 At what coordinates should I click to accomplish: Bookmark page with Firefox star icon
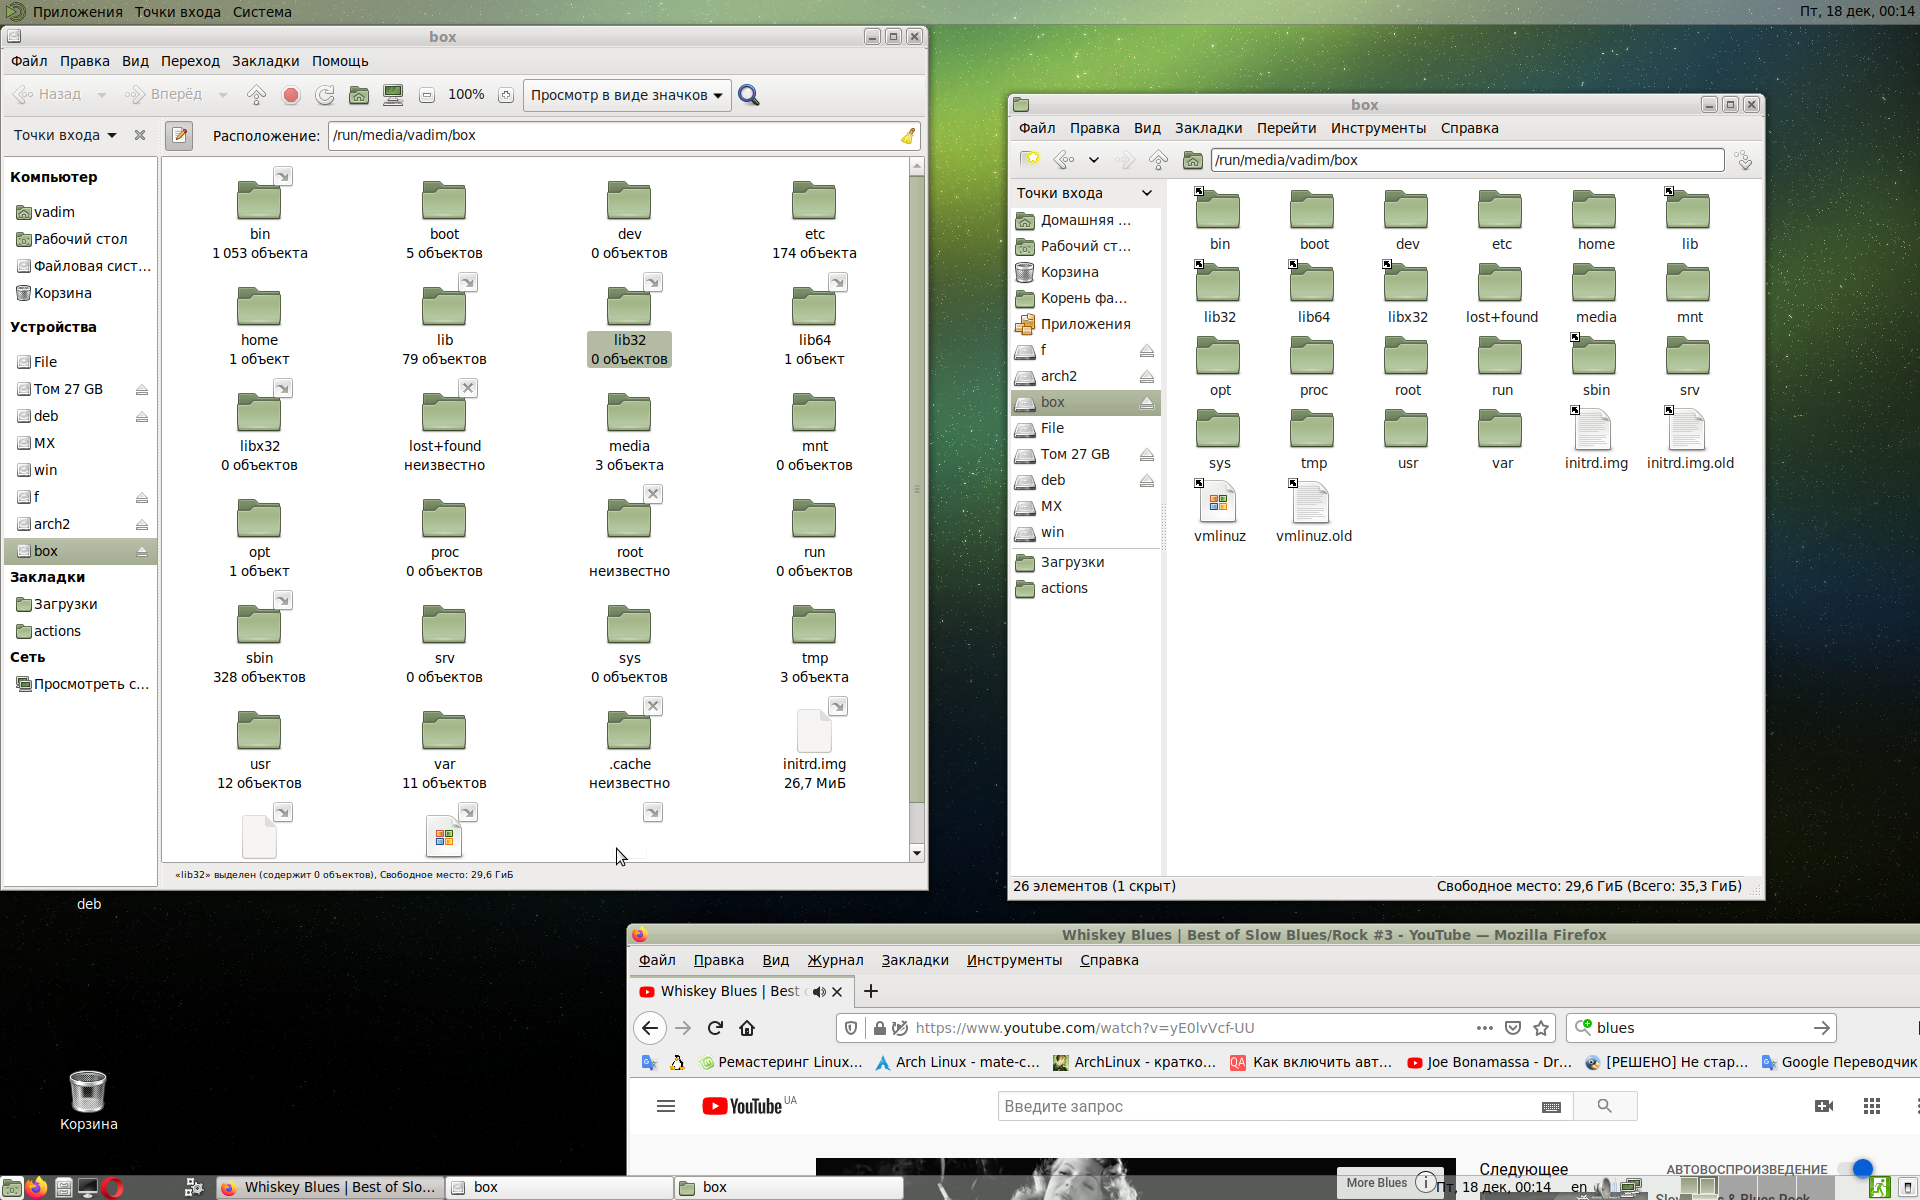(x=1541, y=1028)
